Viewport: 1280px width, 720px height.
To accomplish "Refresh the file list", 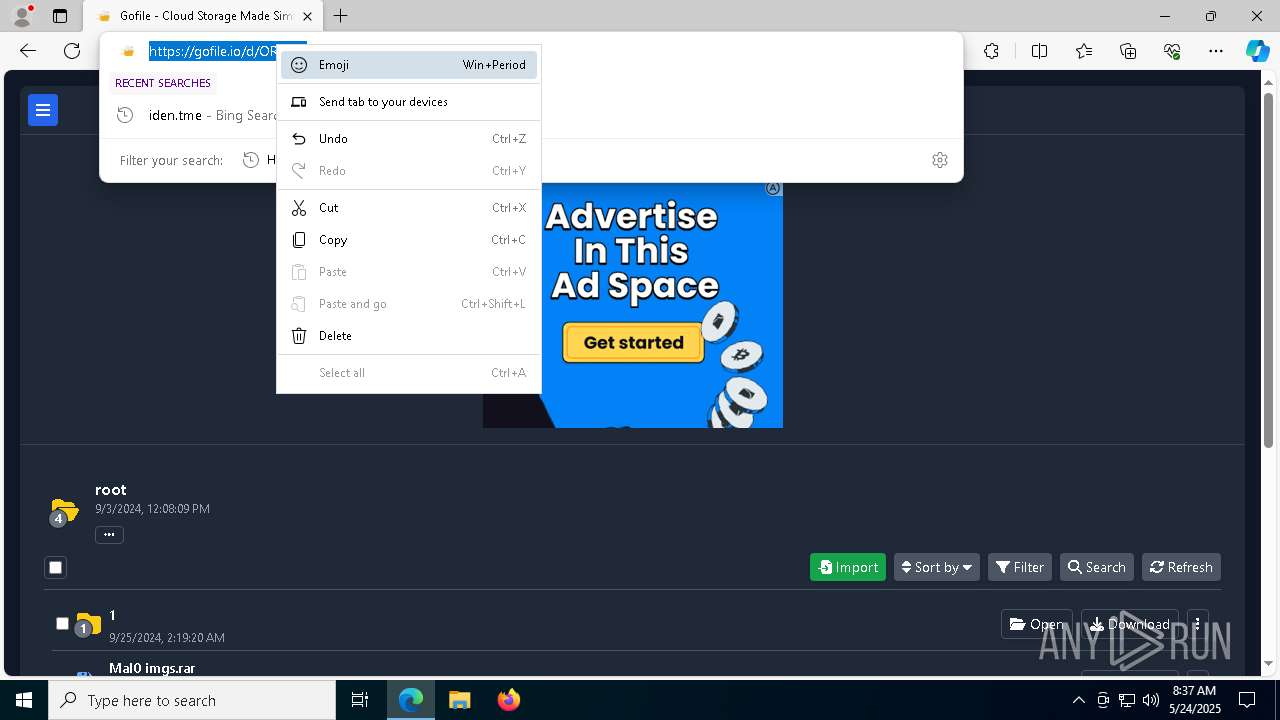I will click(x=1181, y=567).
